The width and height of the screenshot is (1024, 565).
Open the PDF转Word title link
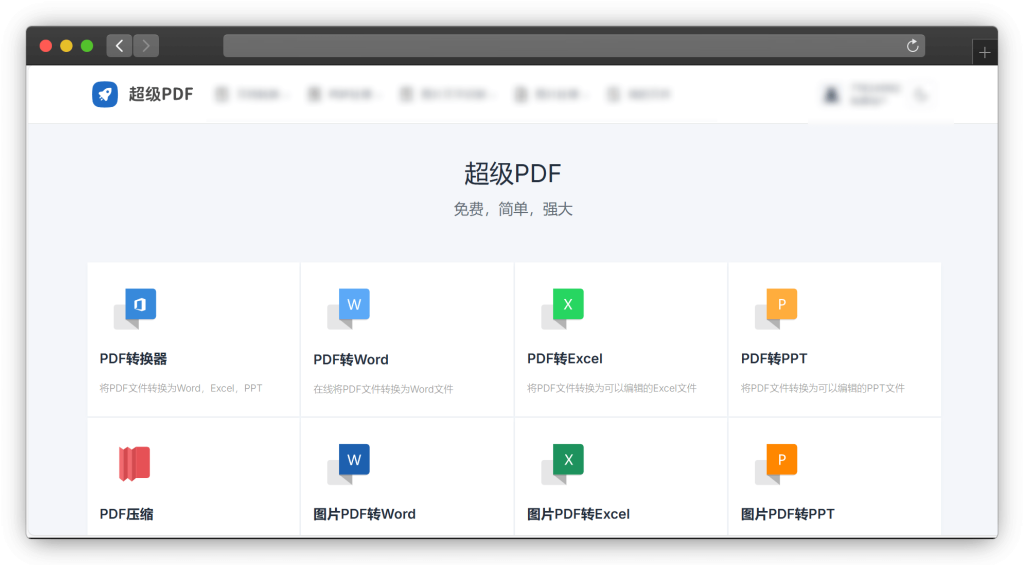[x=351, y=359]
